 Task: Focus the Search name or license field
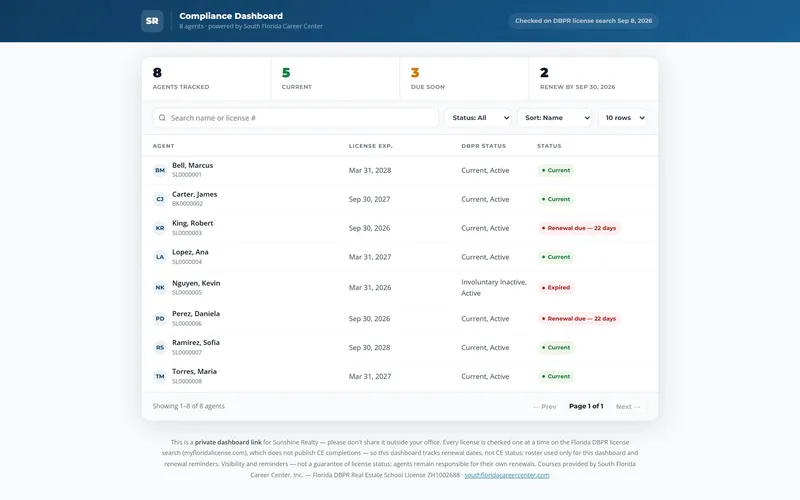click(x=295, y=118)
